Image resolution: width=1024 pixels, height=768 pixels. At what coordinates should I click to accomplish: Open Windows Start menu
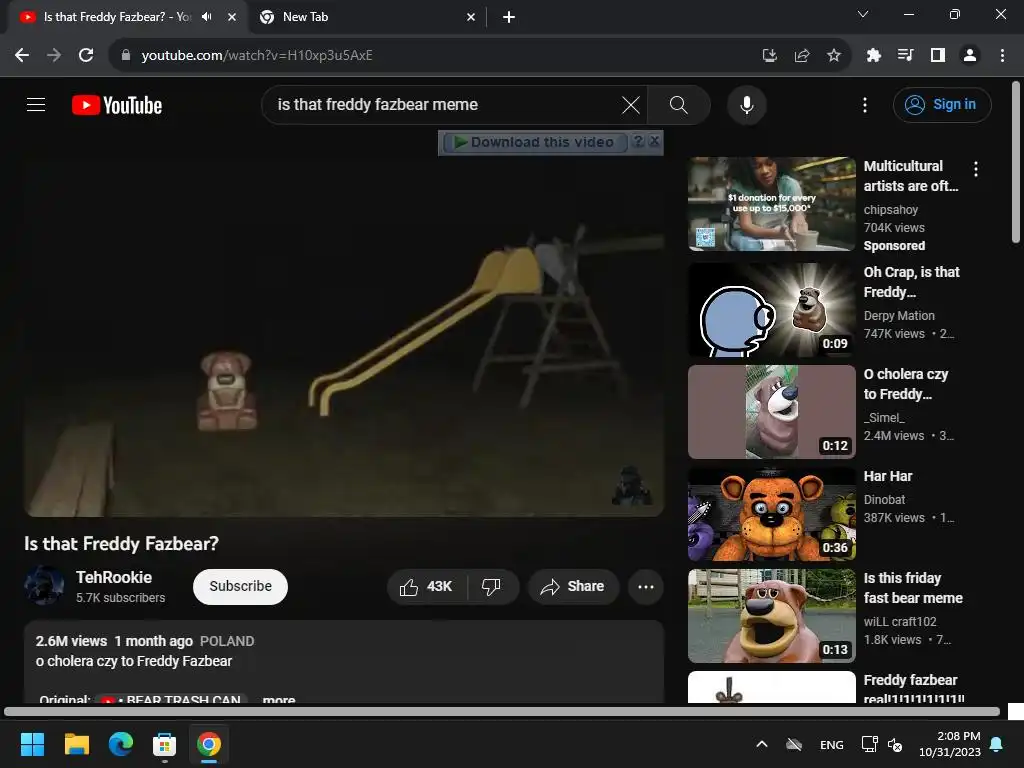coord(32,744)
